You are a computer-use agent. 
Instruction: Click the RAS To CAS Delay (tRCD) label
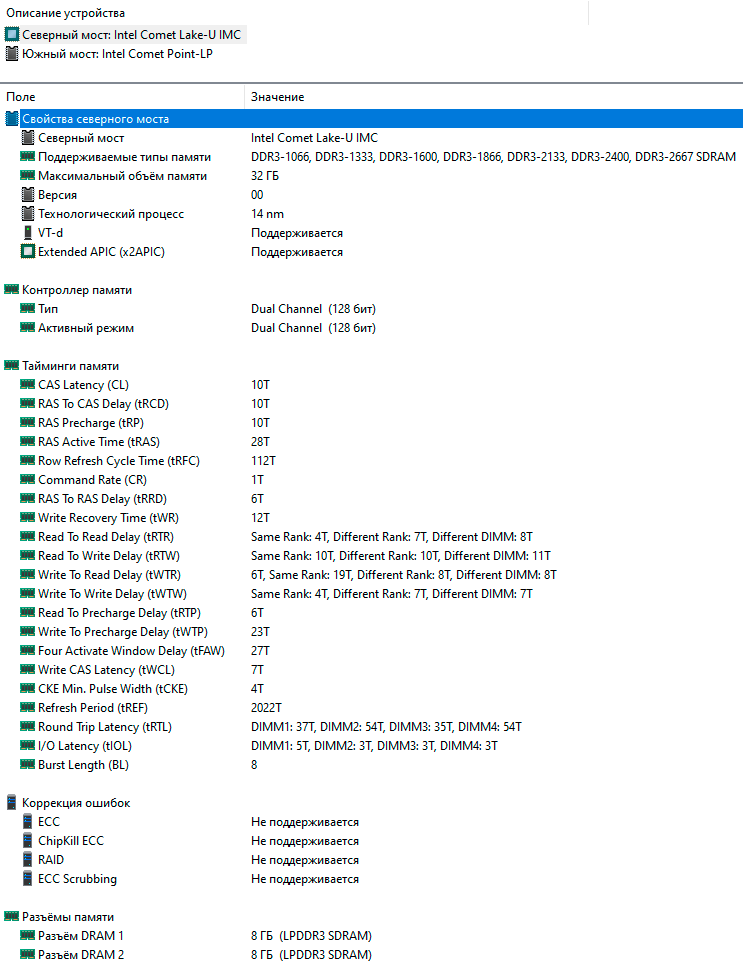103,404
